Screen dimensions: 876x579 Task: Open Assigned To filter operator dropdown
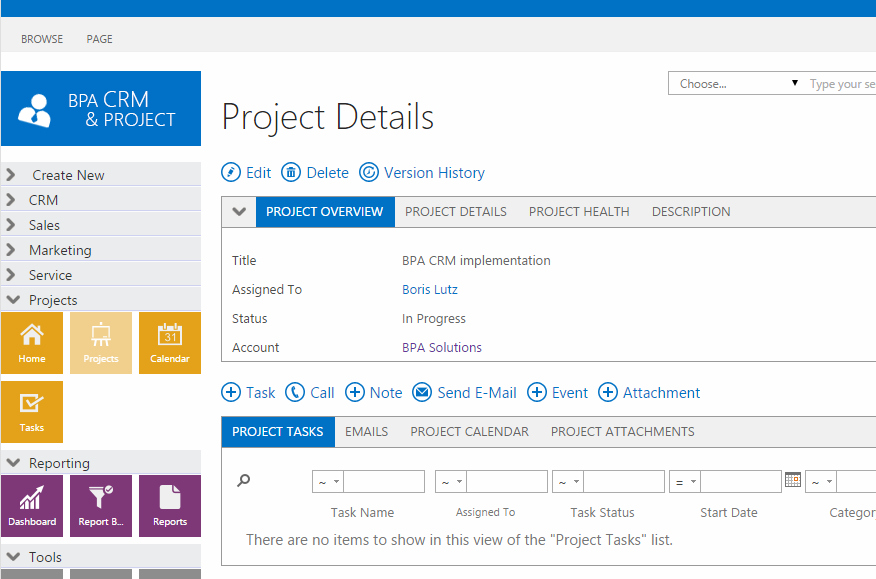(451, 482)
